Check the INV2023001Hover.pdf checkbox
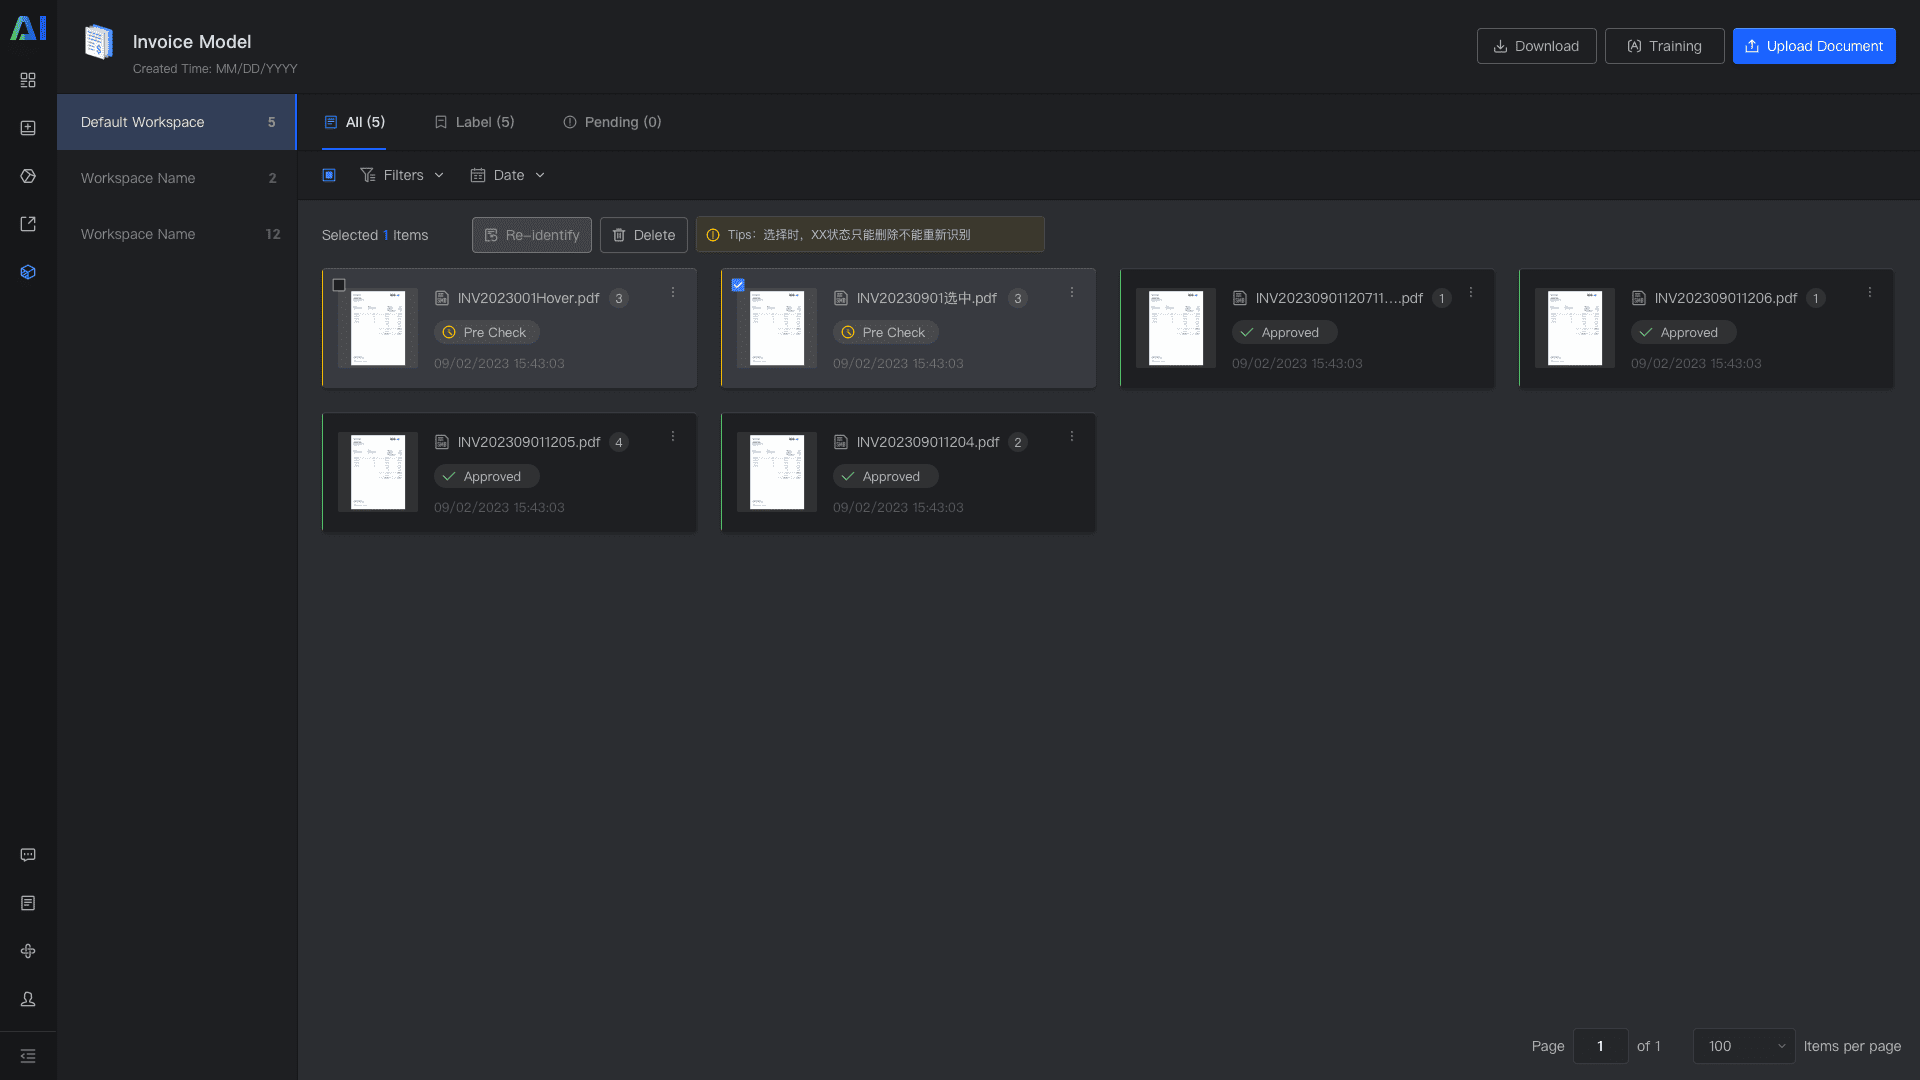 click(x=339, y=285)
